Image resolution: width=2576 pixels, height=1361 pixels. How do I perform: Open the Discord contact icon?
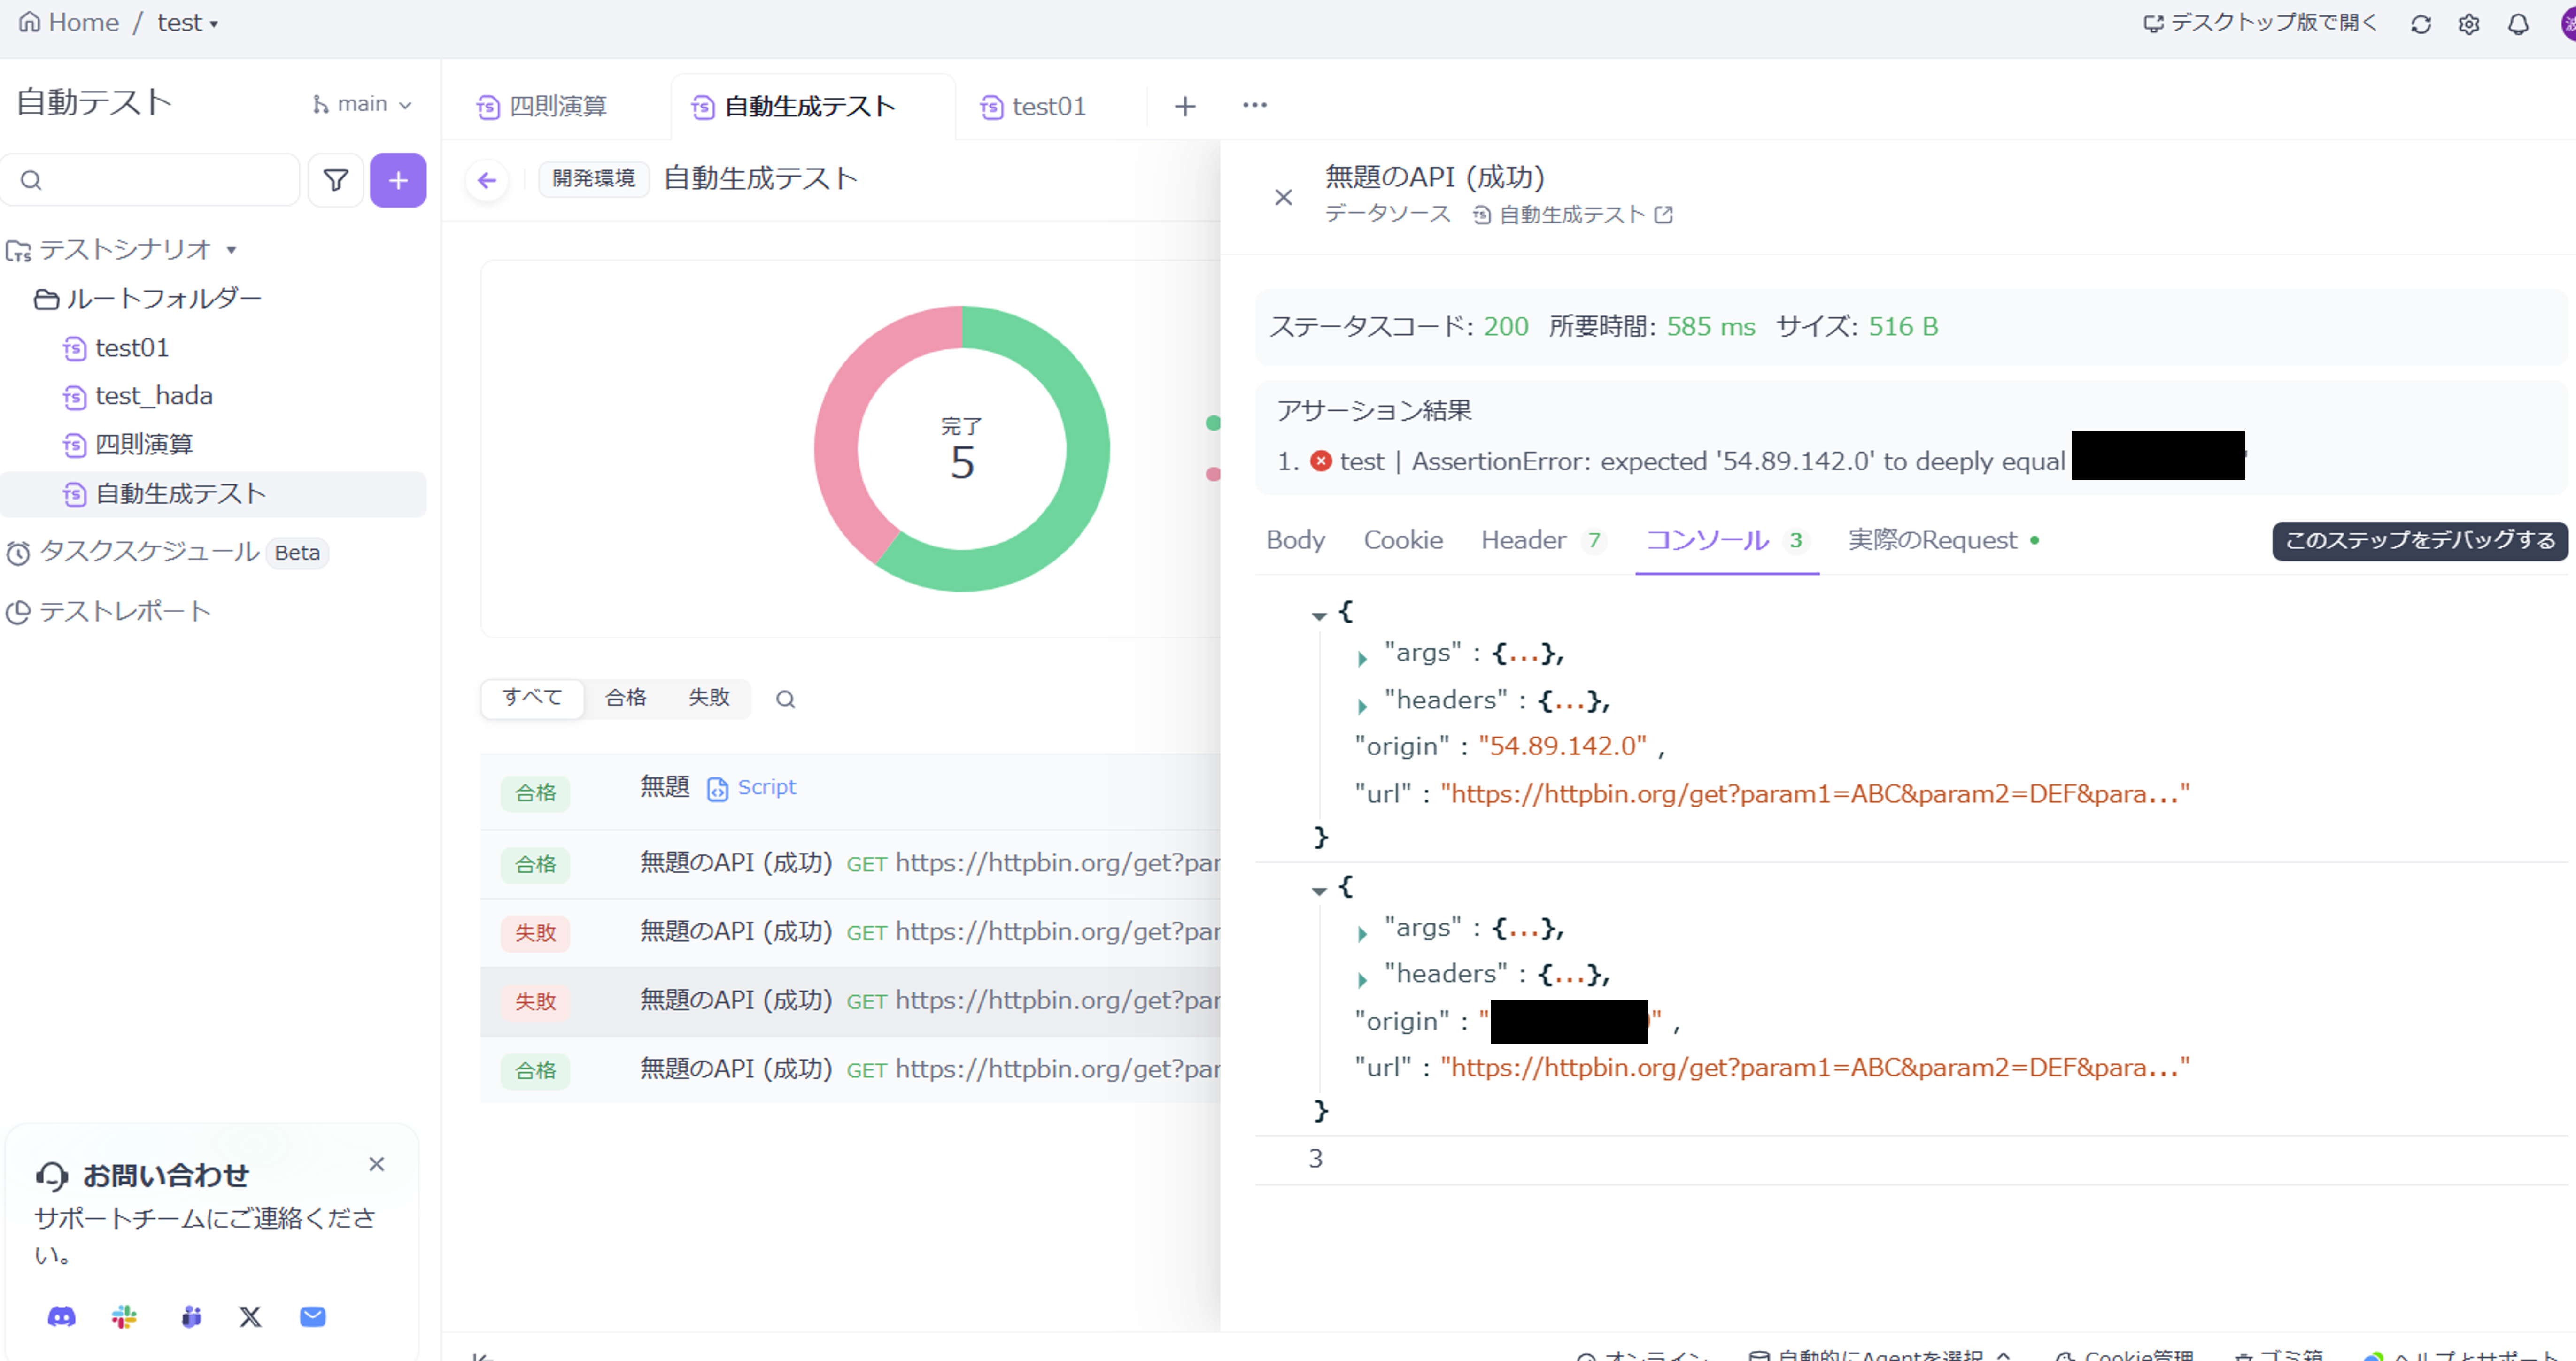point(61,1316)
